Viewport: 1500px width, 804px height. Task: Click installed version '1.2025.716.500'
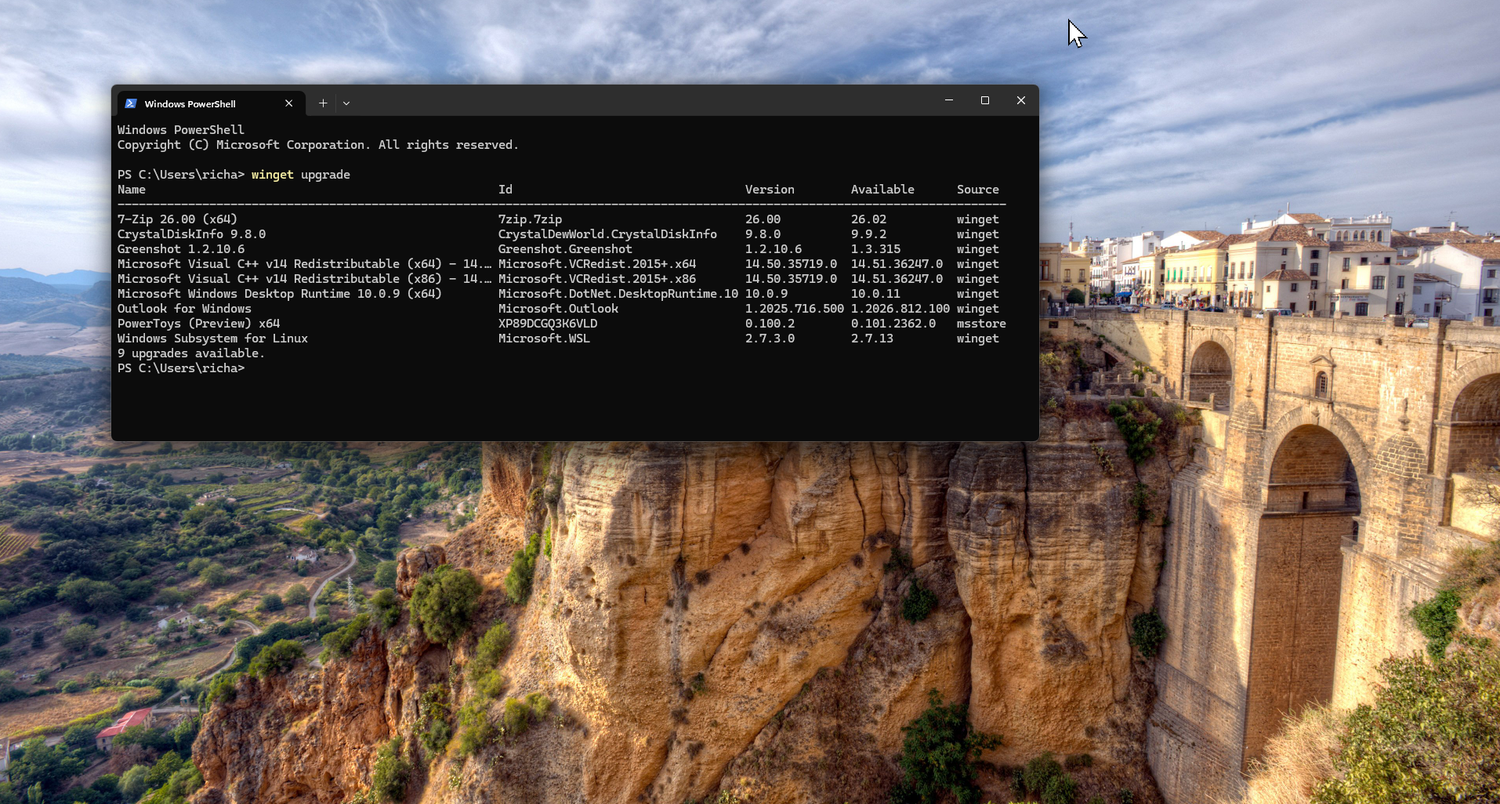click(x=795, y=309)
